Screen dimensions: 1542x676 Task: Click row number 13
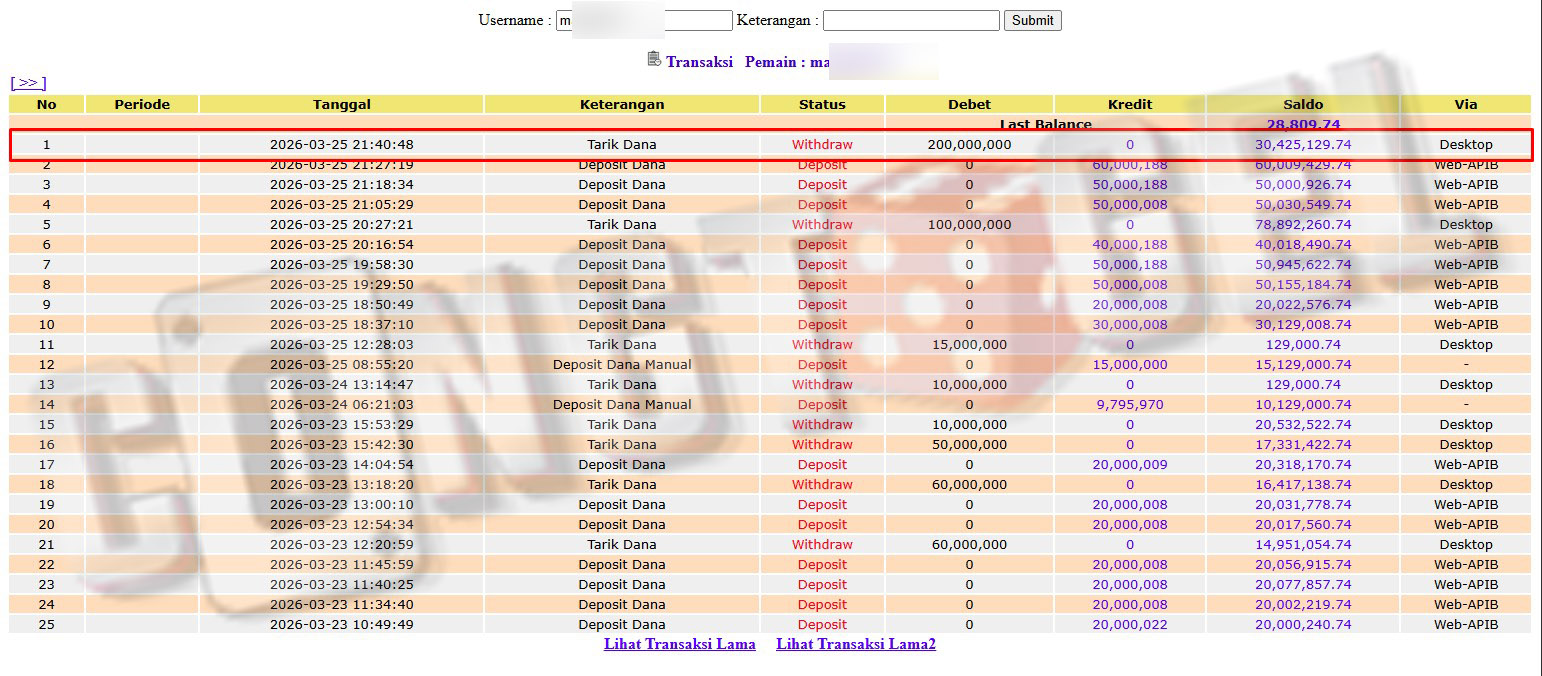click(x=47, y=385)
